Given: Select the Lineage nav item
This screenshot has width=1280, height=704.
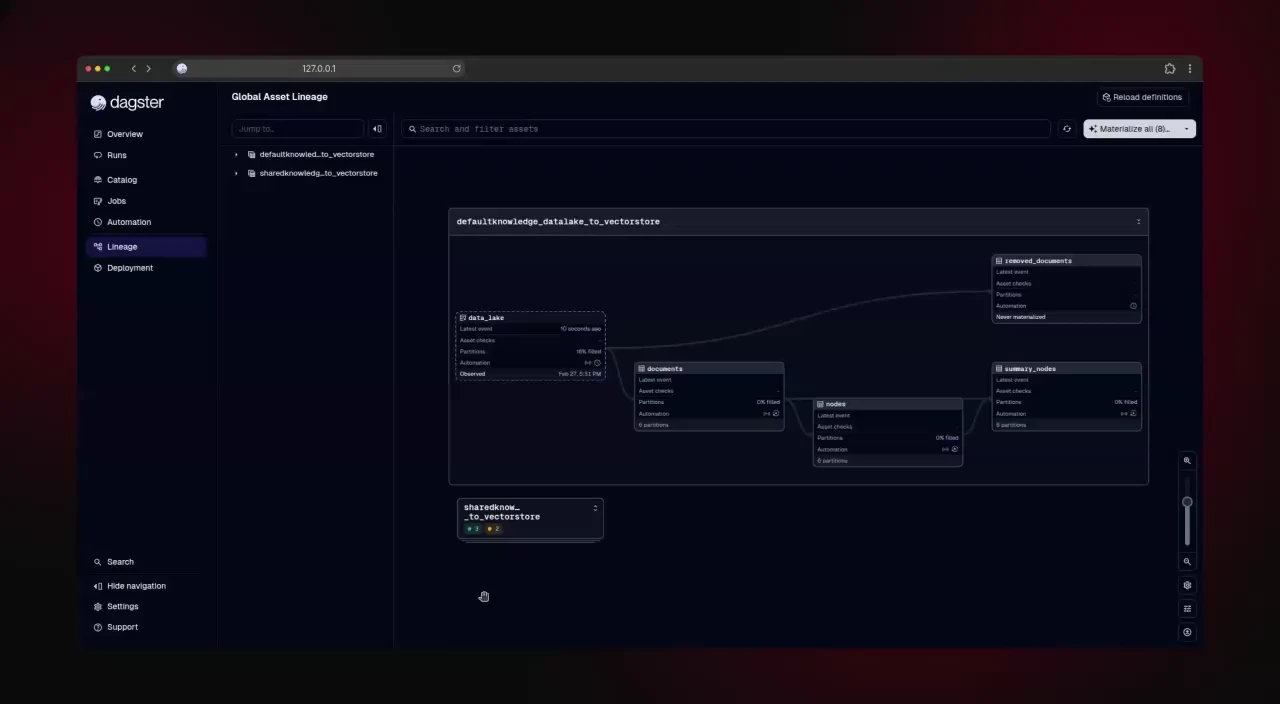Looking at the screenshot, I should 146,247.
